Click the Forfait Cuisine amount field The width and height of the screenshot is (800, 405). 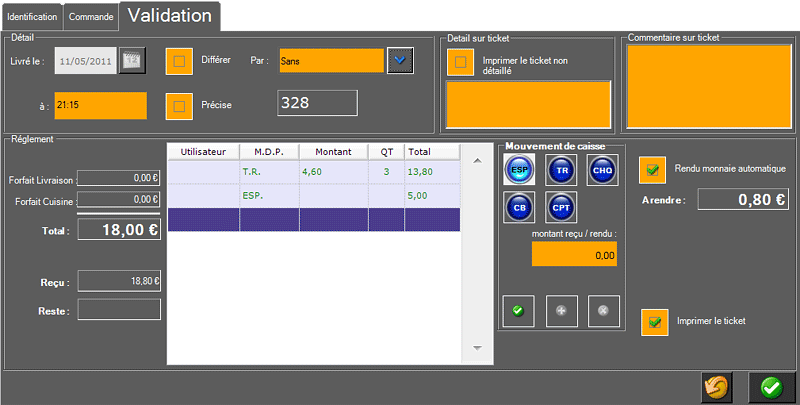tap(119, 199)
